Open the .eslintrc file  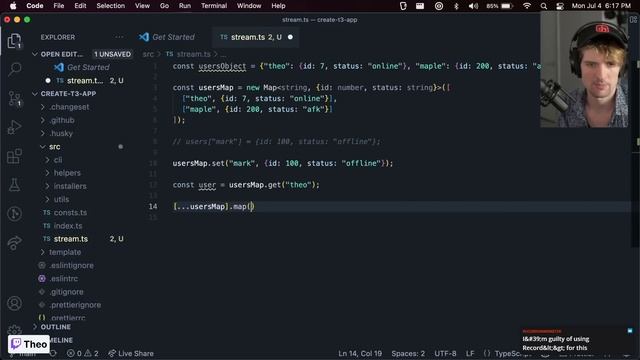click(x=64, y=278)
